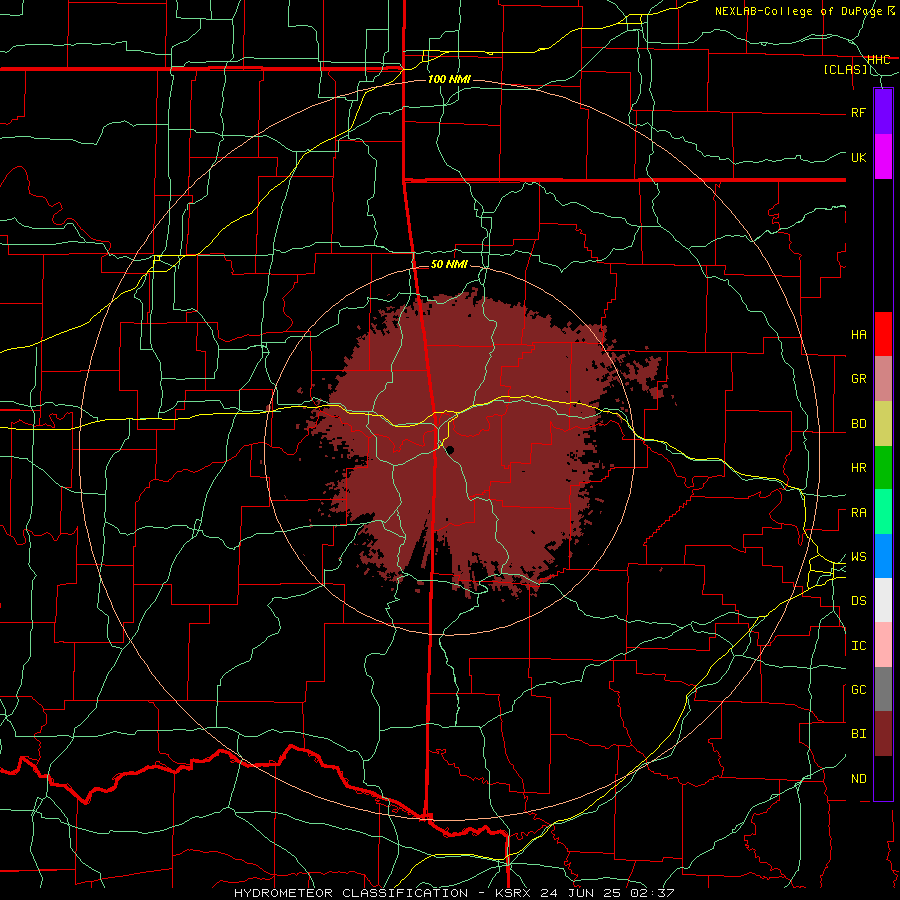Click the KSRX station identifier in footer
The height and width of the screenshot is (900, 900).
(x=511, y=893)
